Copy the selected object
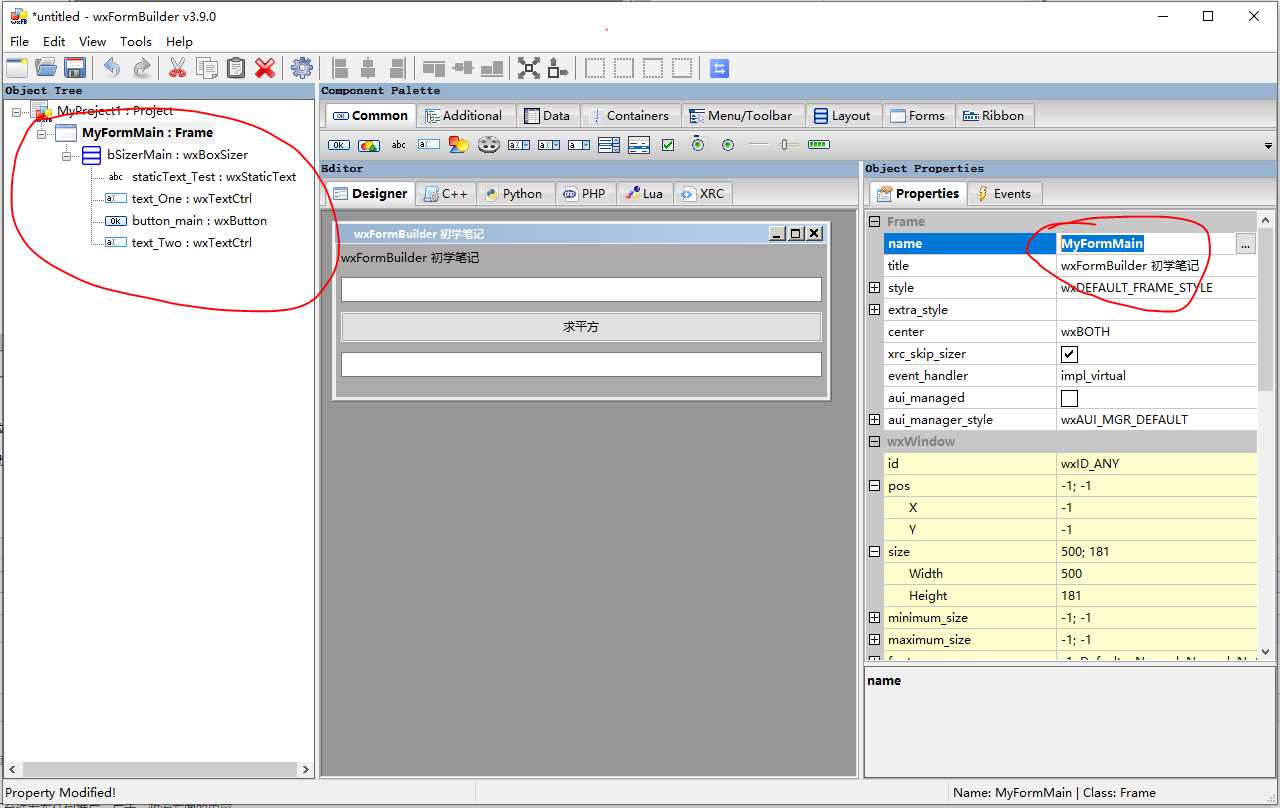The height and width of the screenshot is (808, 1280). tap(207, 68)
